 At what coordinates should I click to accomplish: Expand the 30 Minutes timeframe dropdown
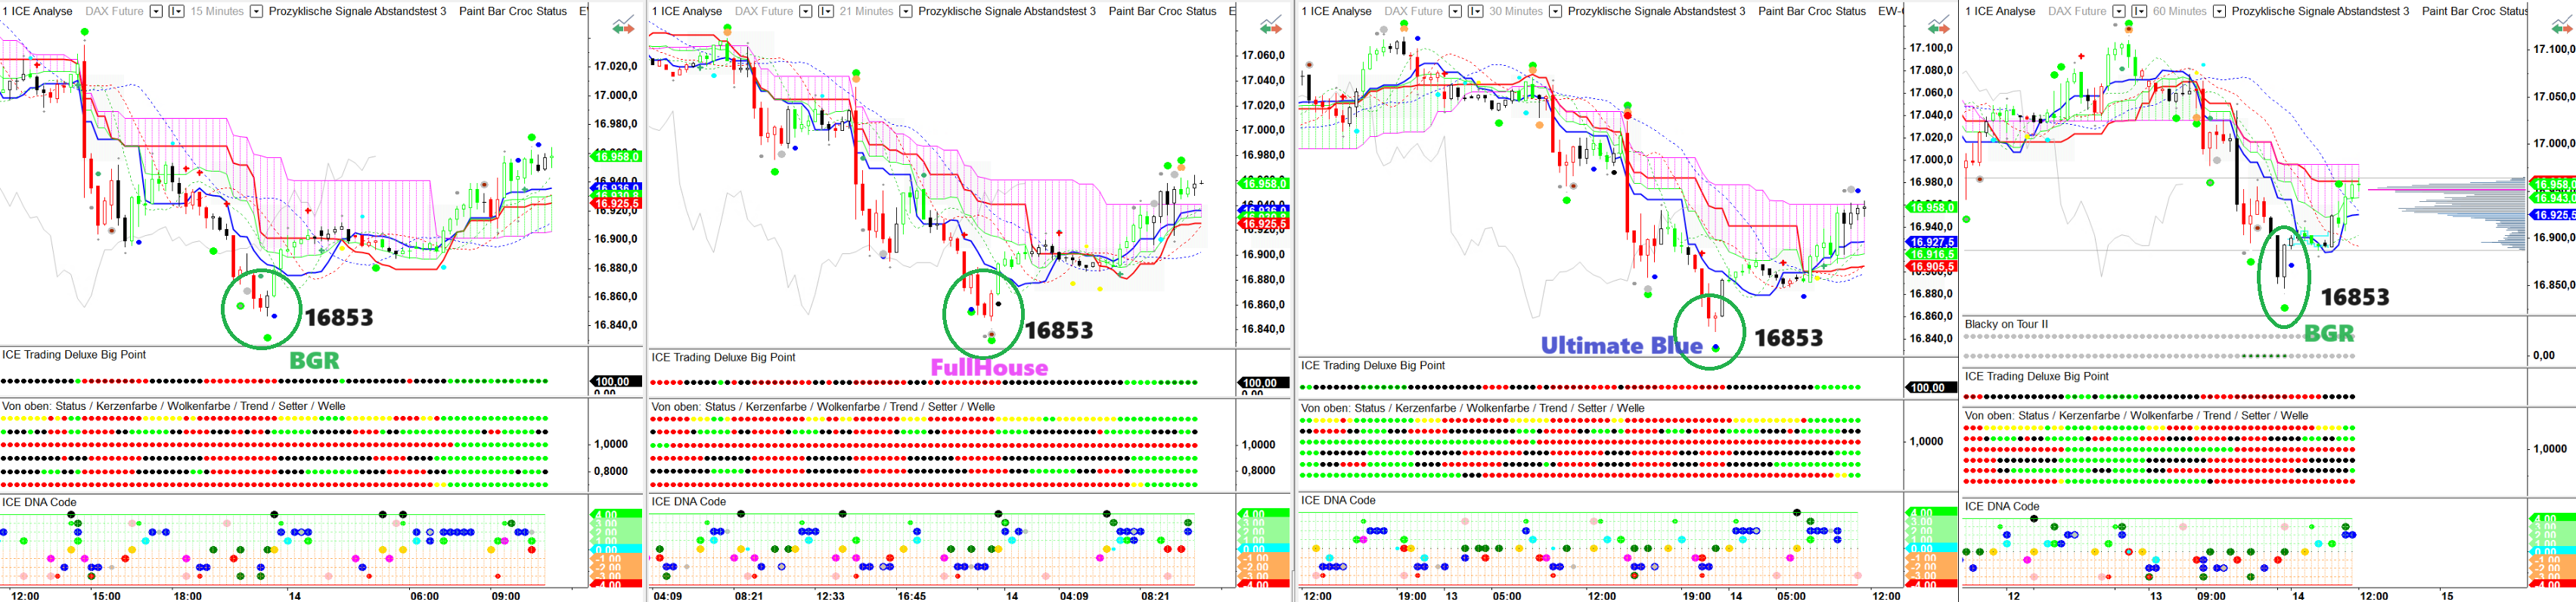coord(1555,11)
